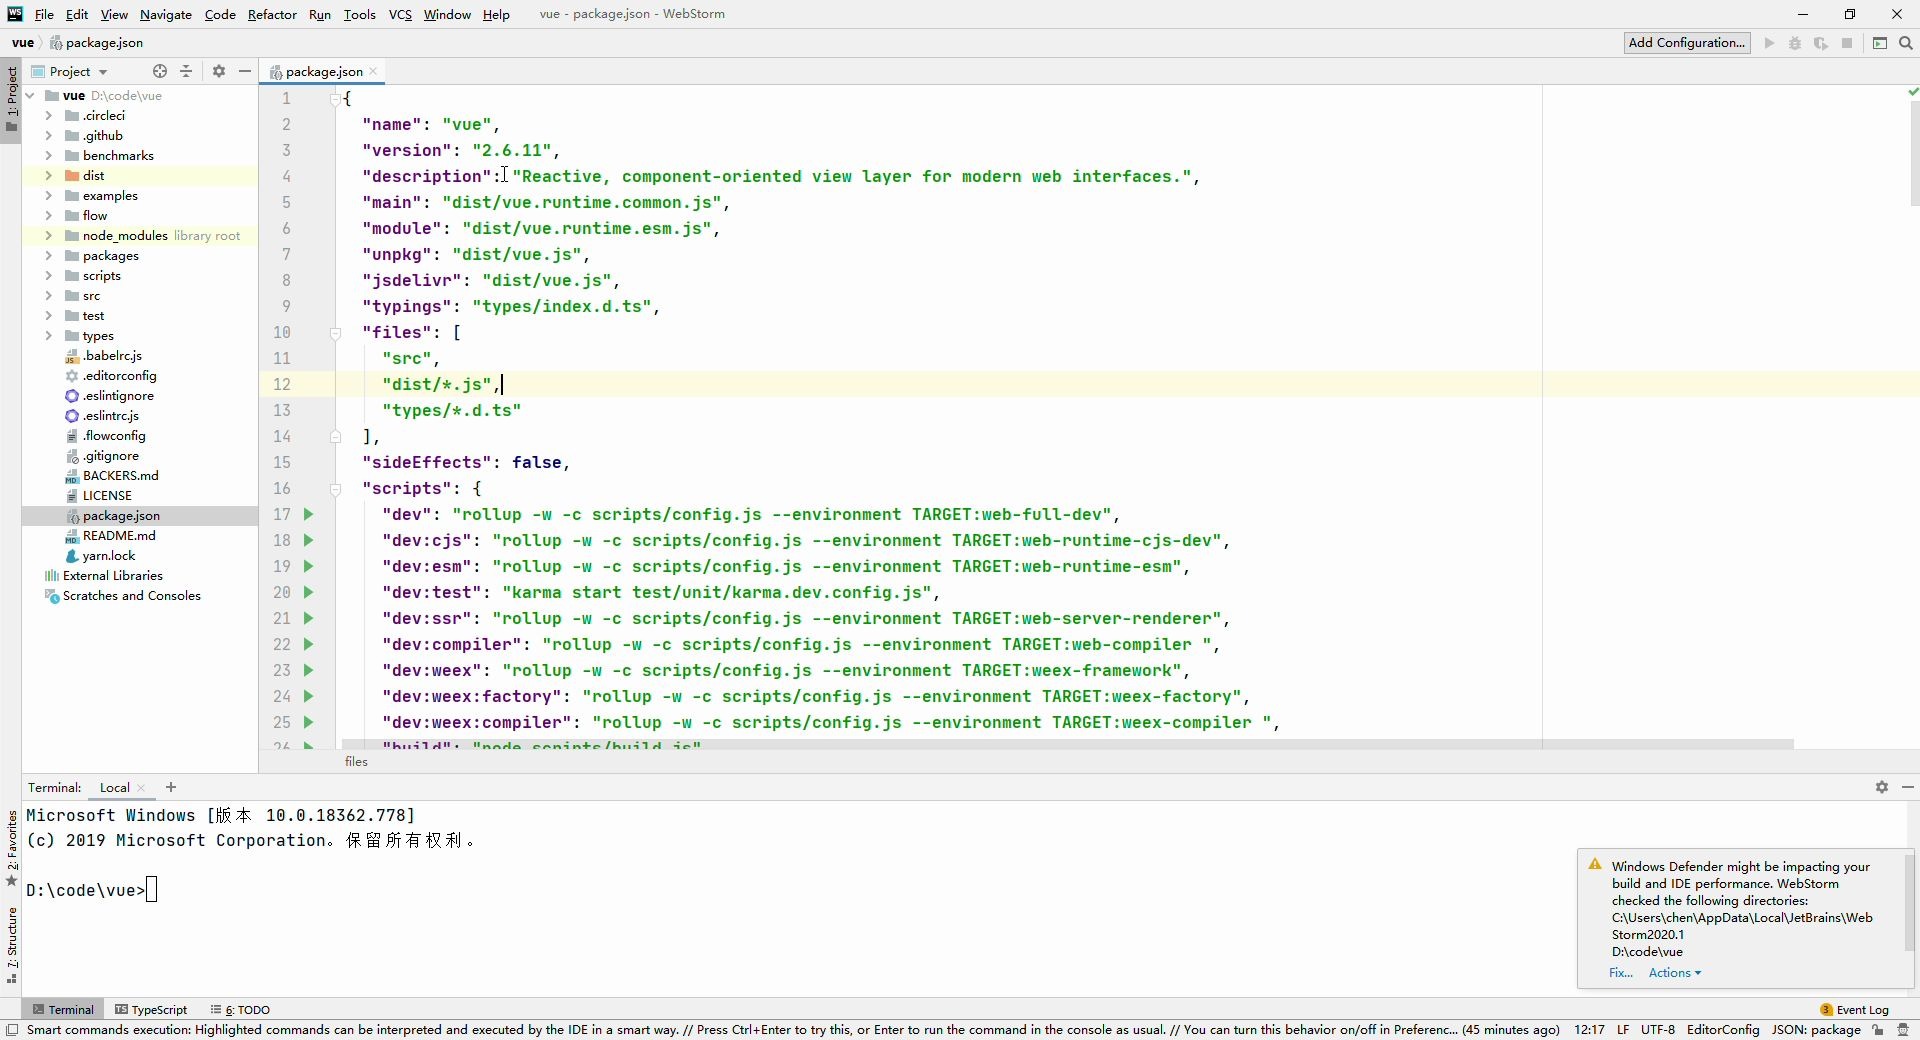Screen dimensions: 1920x1040
Task: Toggle read-only lock icon in status bar
Action: point(1878,1029)
